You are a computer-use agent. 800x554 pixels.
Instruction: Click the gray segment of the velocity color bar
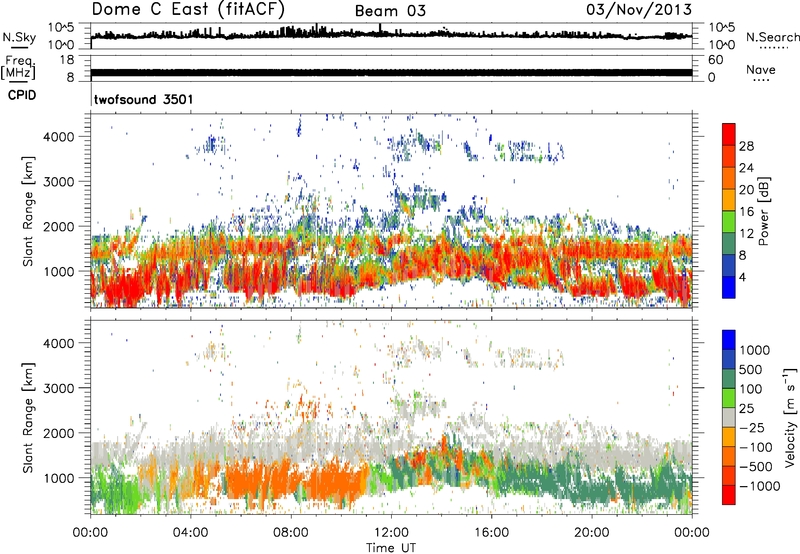(729, 417)
